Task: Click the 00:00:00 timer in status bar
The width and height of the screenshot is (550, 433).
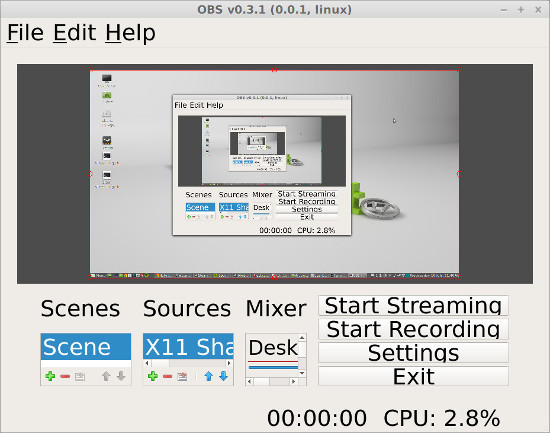Action: pyautogui.click(x=317, y=418)
